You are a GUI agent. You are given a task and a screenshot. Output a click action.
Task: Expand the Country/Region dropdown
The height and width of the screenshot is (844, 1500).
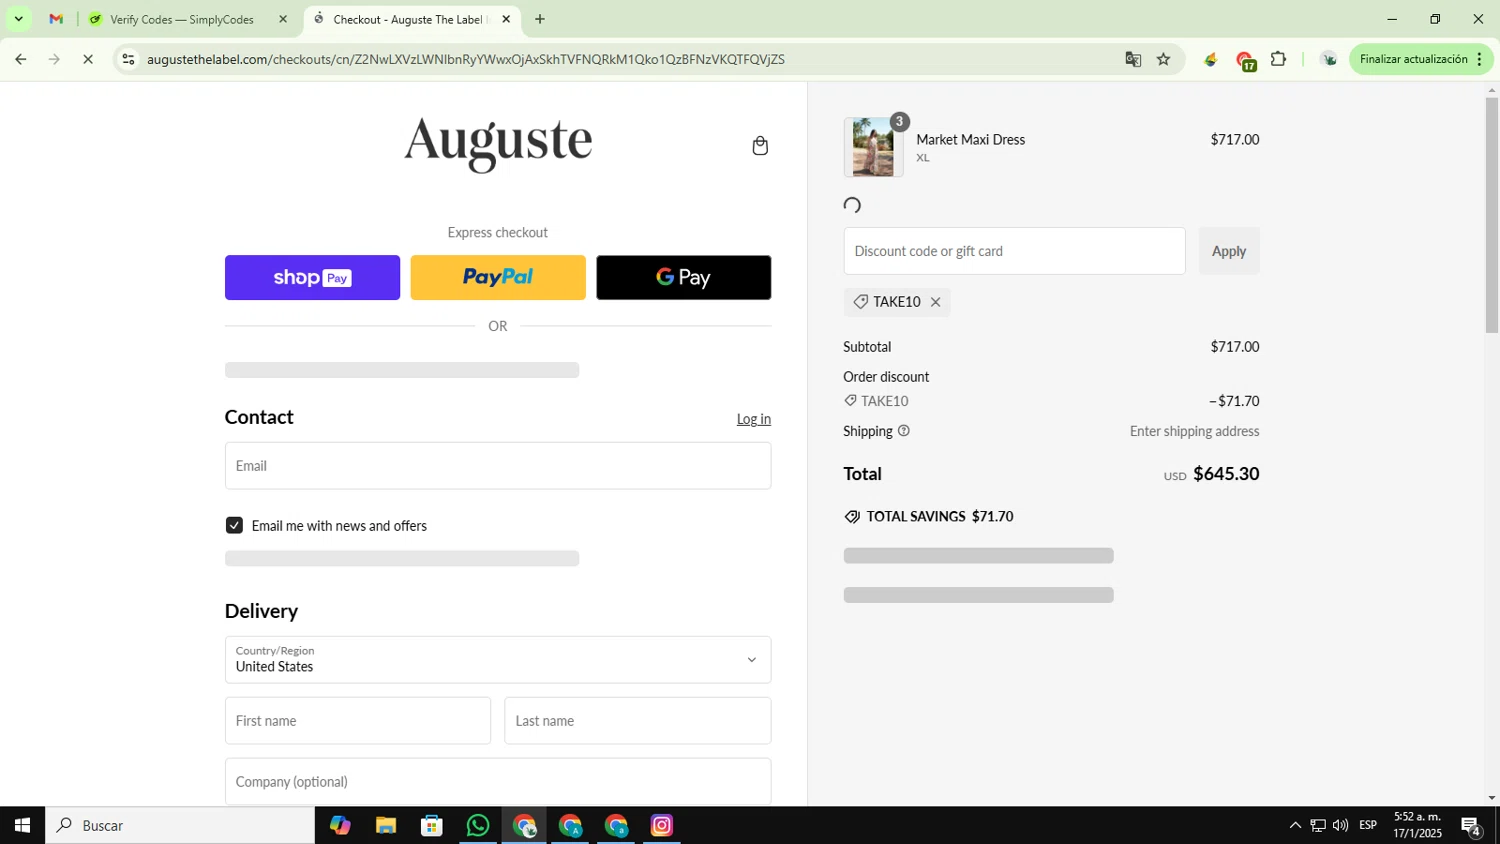tap(498, 660)
